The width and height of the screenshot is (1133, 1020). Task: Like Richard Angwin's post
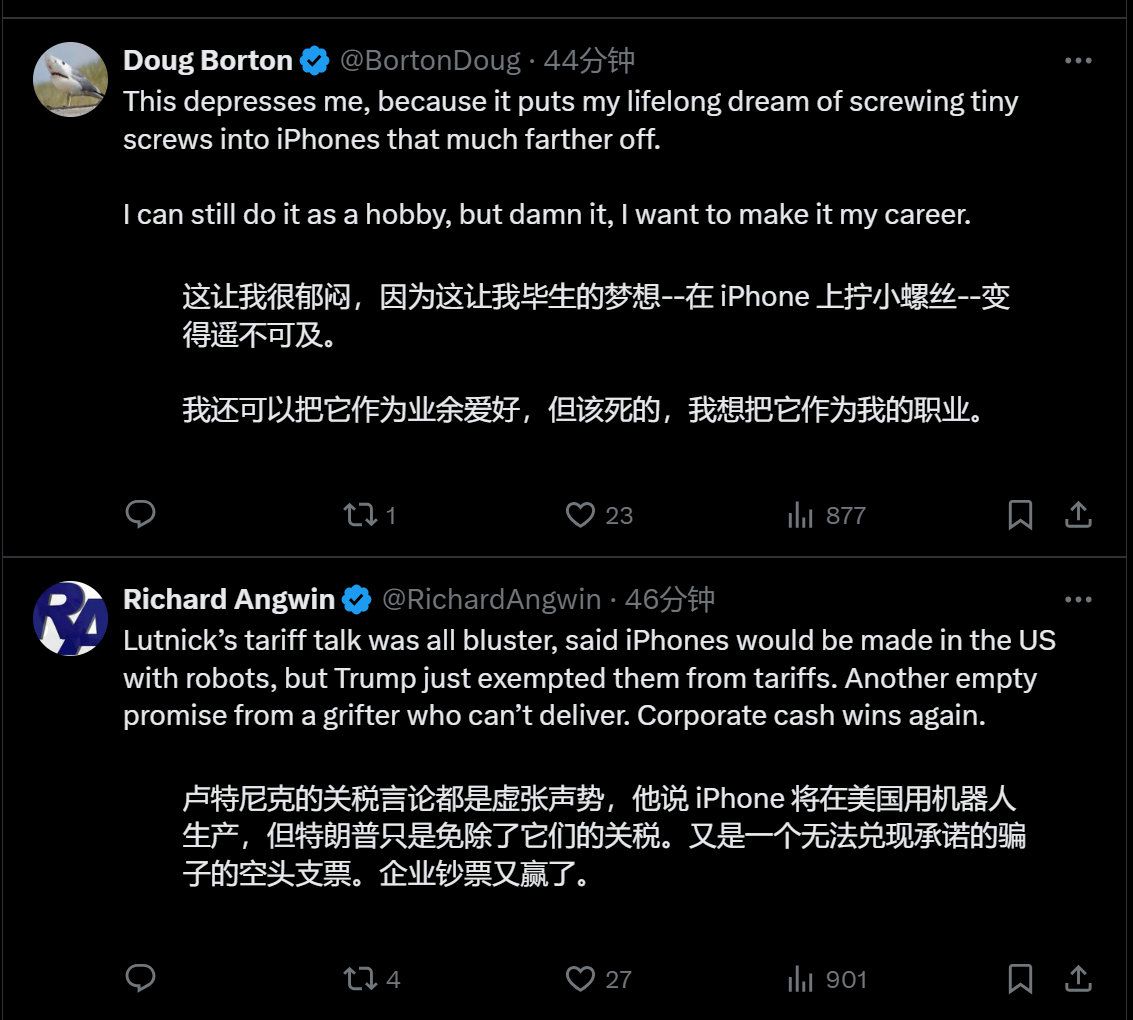[598, 979]
